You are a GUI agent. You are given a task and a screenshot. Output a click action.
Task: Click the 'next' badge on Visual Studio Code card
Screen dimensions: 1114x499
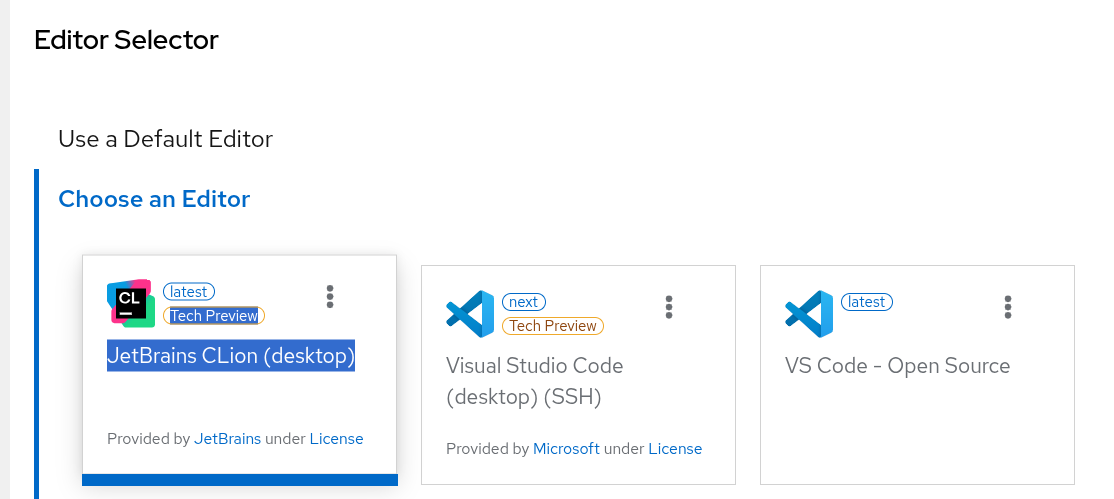(x=524, y=302)
